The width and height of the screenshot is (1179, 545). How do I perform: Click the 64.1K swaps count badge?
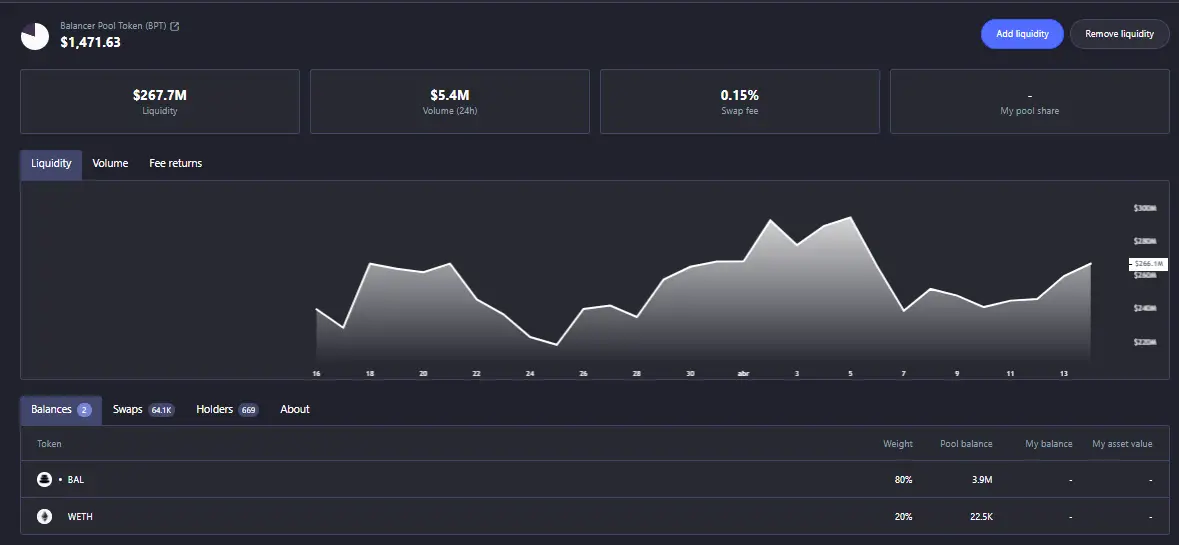pos(162,410)
